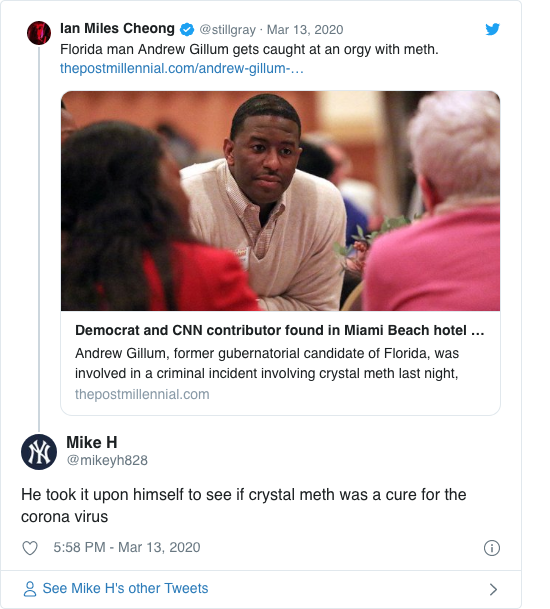Click the Ian Miles Cheong display name
550x609 pixels.
[117, 29]
